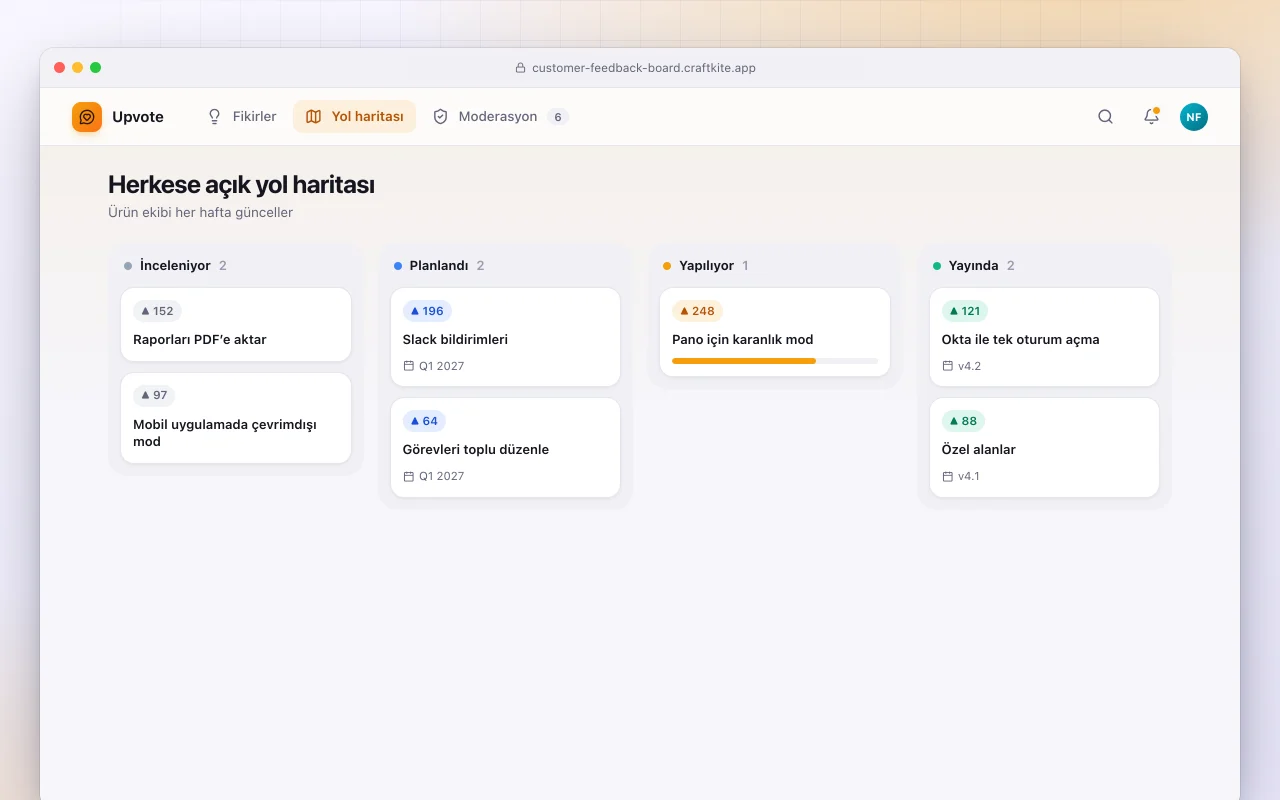Click the v4.2 version label
The image size is (1280, 800).
click(x=969, y=366)
